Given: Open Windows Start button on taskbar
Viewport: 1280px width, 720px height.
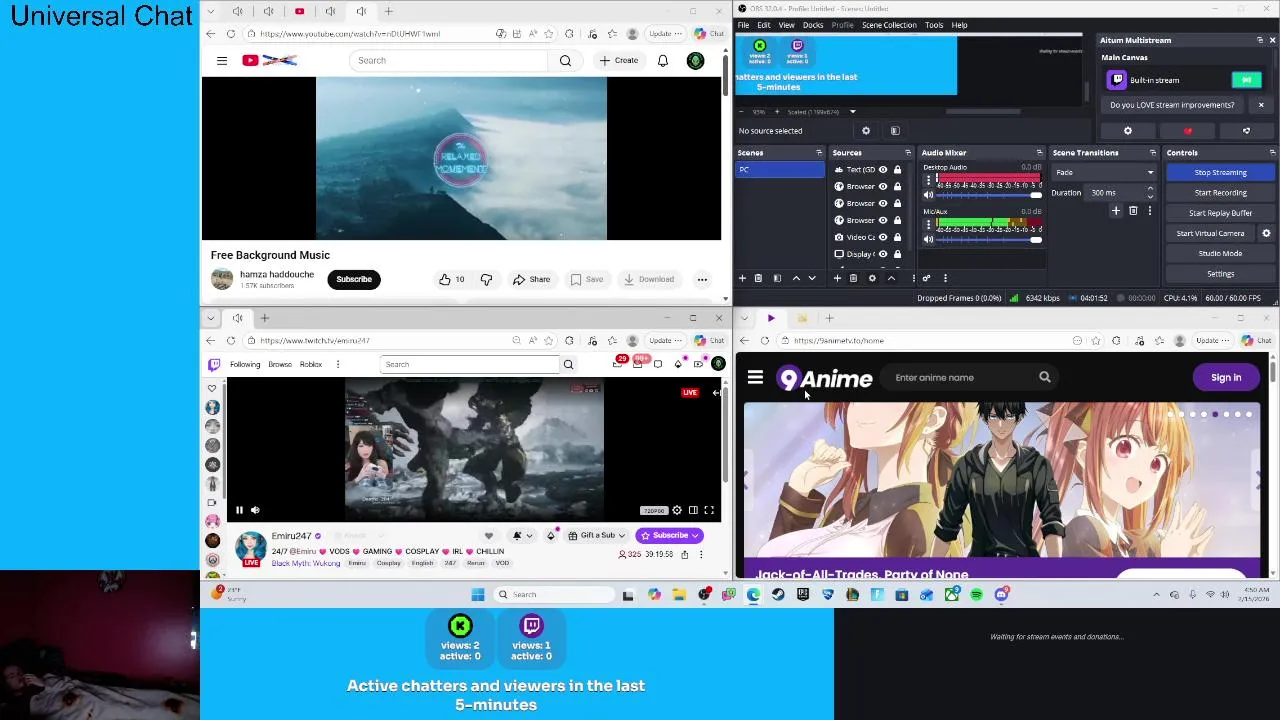Looking at the screenshot, I should click(x=478, y=595).
